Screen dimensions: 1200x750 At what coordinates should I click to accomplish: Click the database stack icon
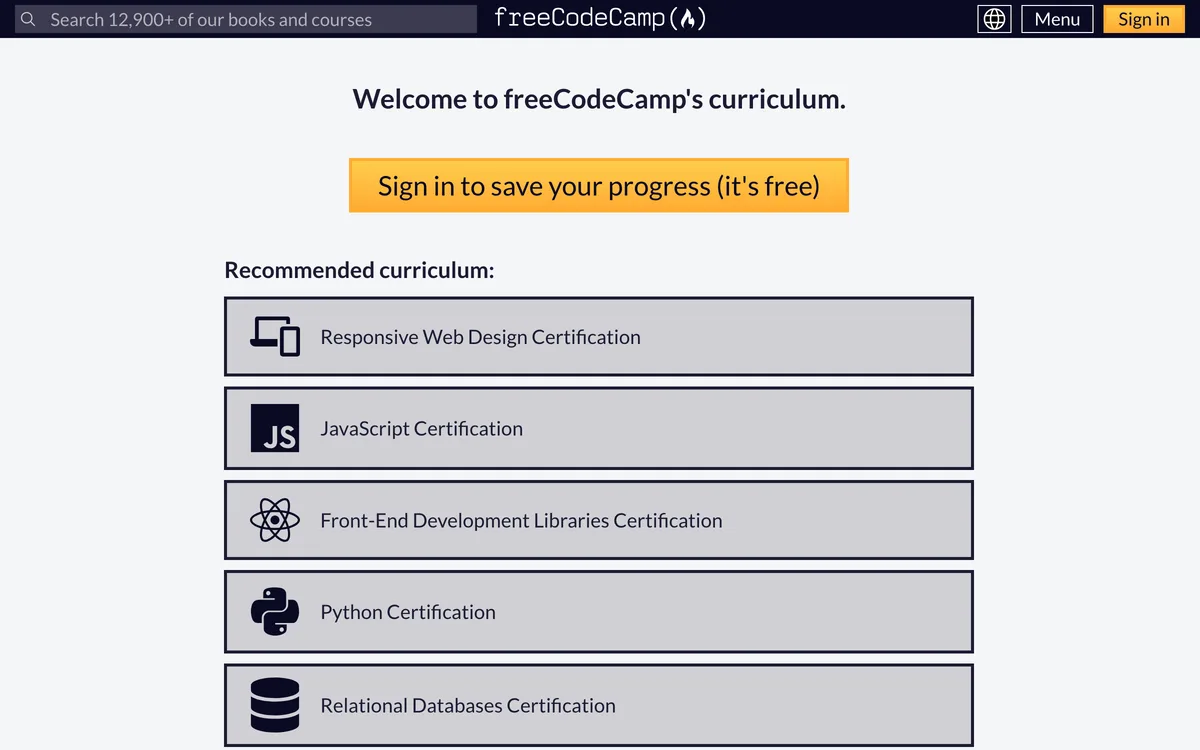click(275, 705)
